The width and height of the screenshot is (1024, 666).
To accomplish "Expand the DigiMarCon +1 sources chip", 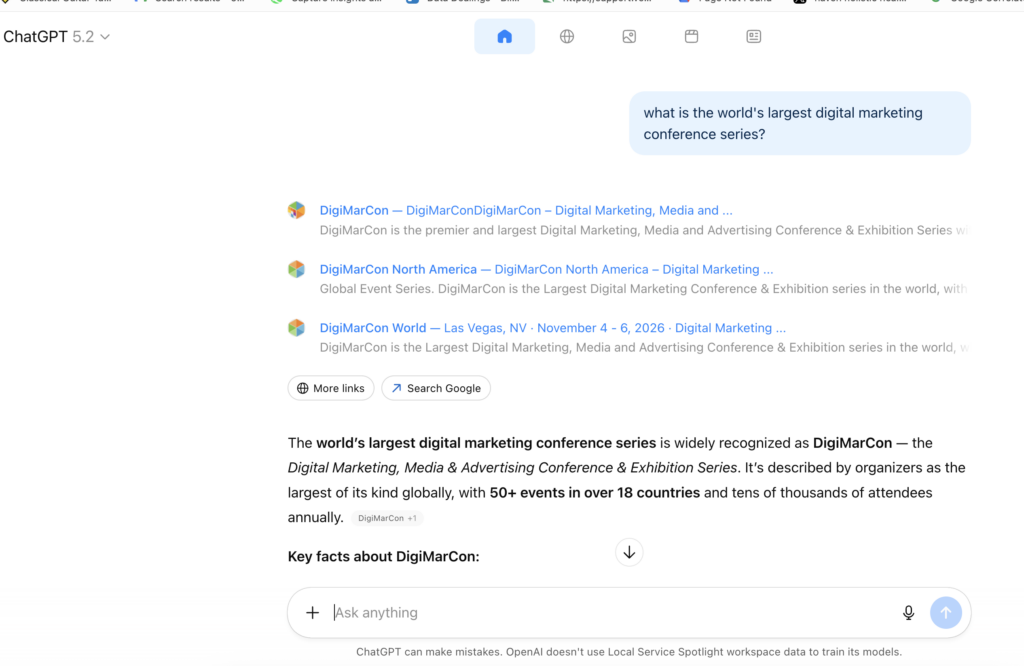I will coord(387,518).
